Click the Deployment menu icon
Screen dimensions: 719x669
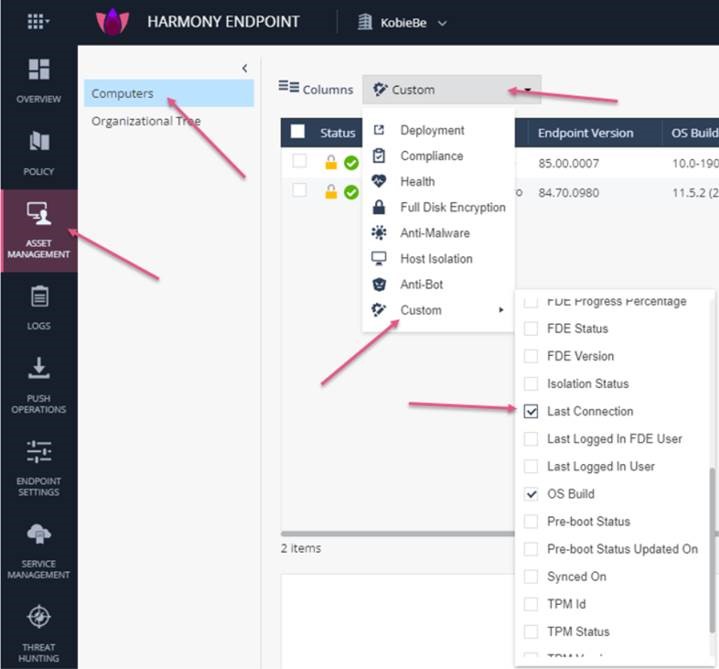(x=379, y=130)
